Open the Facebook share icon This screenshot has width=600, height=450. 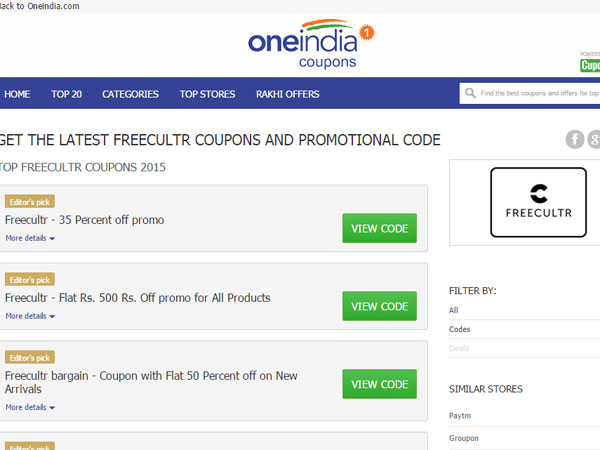pos(575,139)
